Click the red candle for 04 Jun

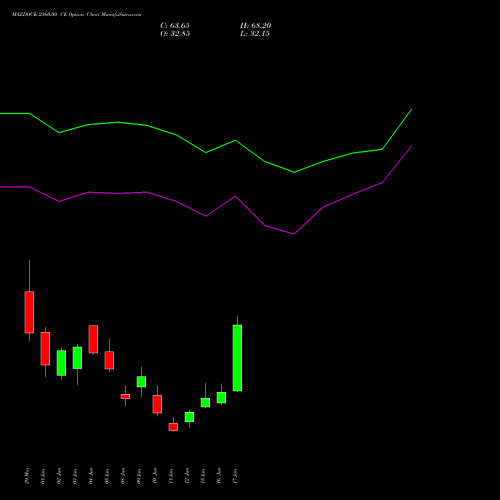93,339
